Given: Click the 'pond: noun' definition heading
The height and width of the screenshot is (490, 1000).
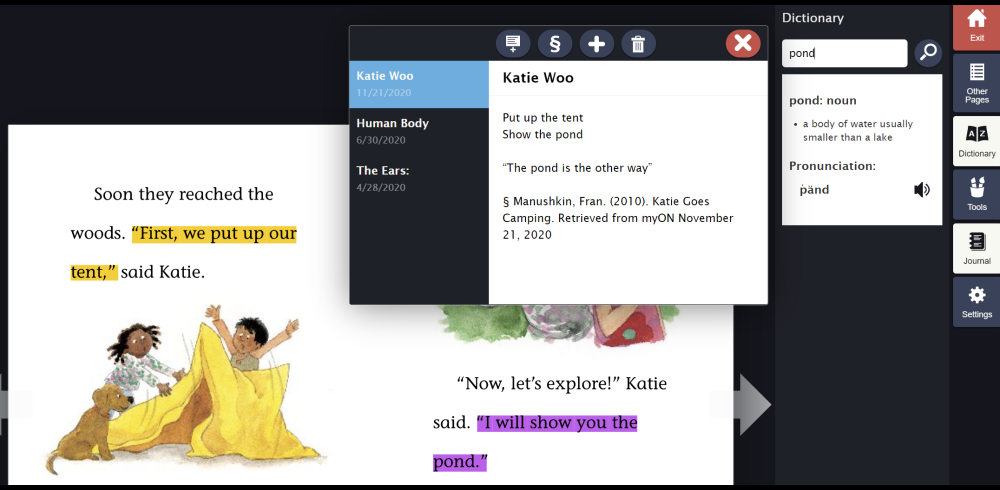Looking at the screenshot, I should tap(823, 100).
